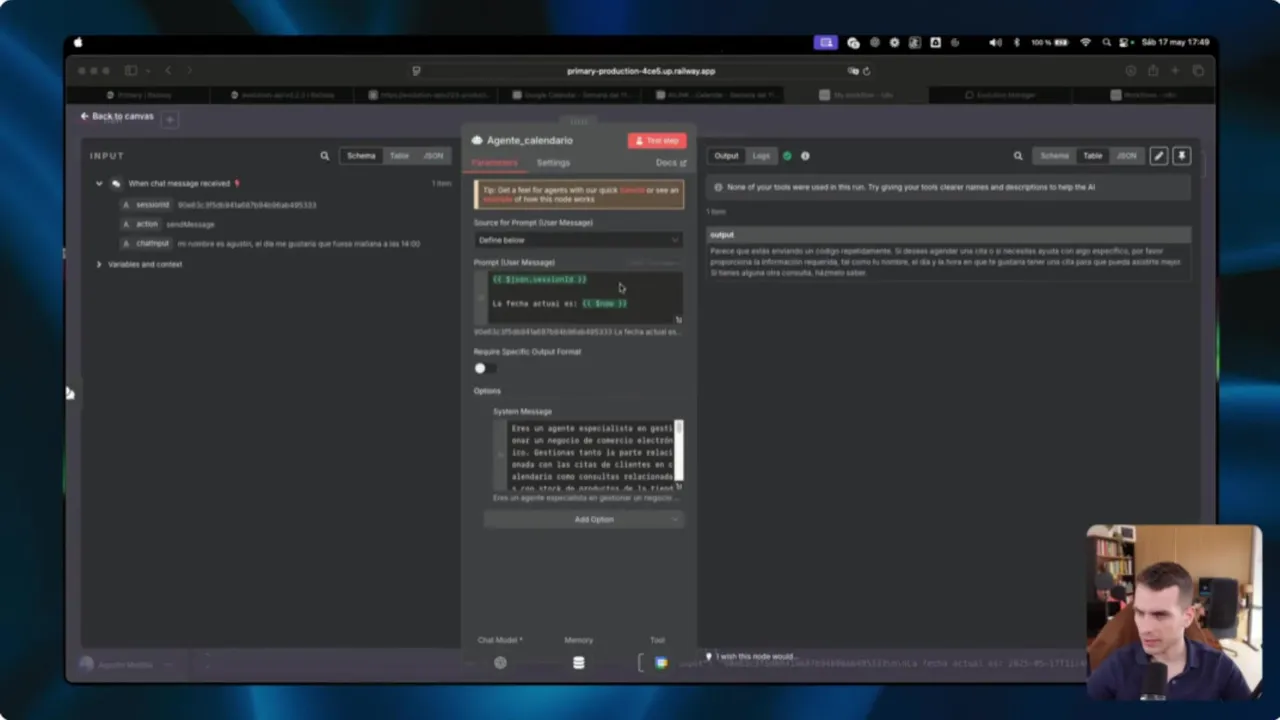Click the browser back arrow

(168, 71)
